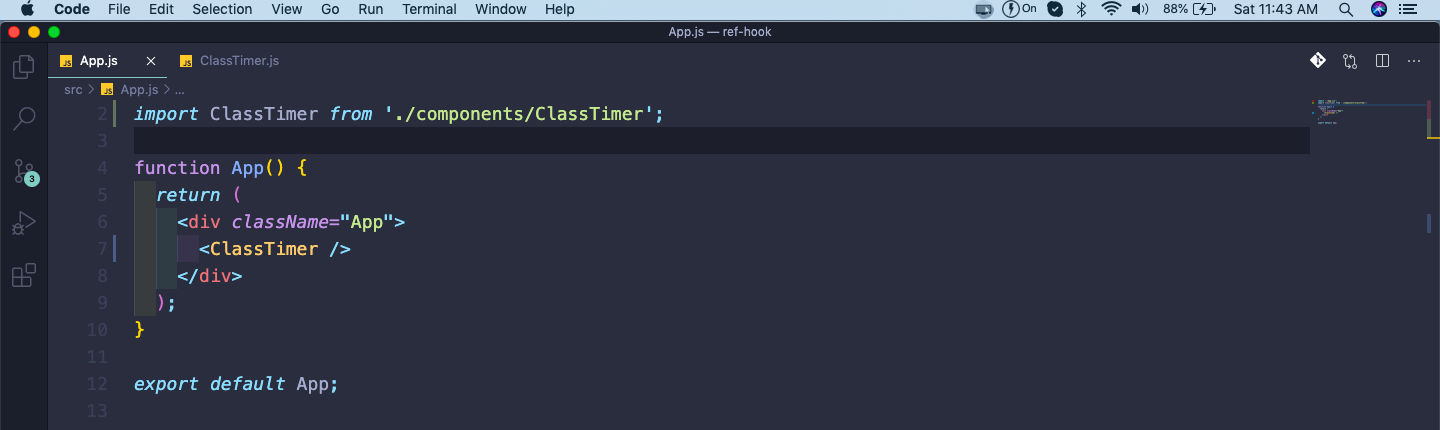Click the App.js breadcrumb item
Image resolution: width=1440 pixels, height=430 pixels.
point(131,89)
